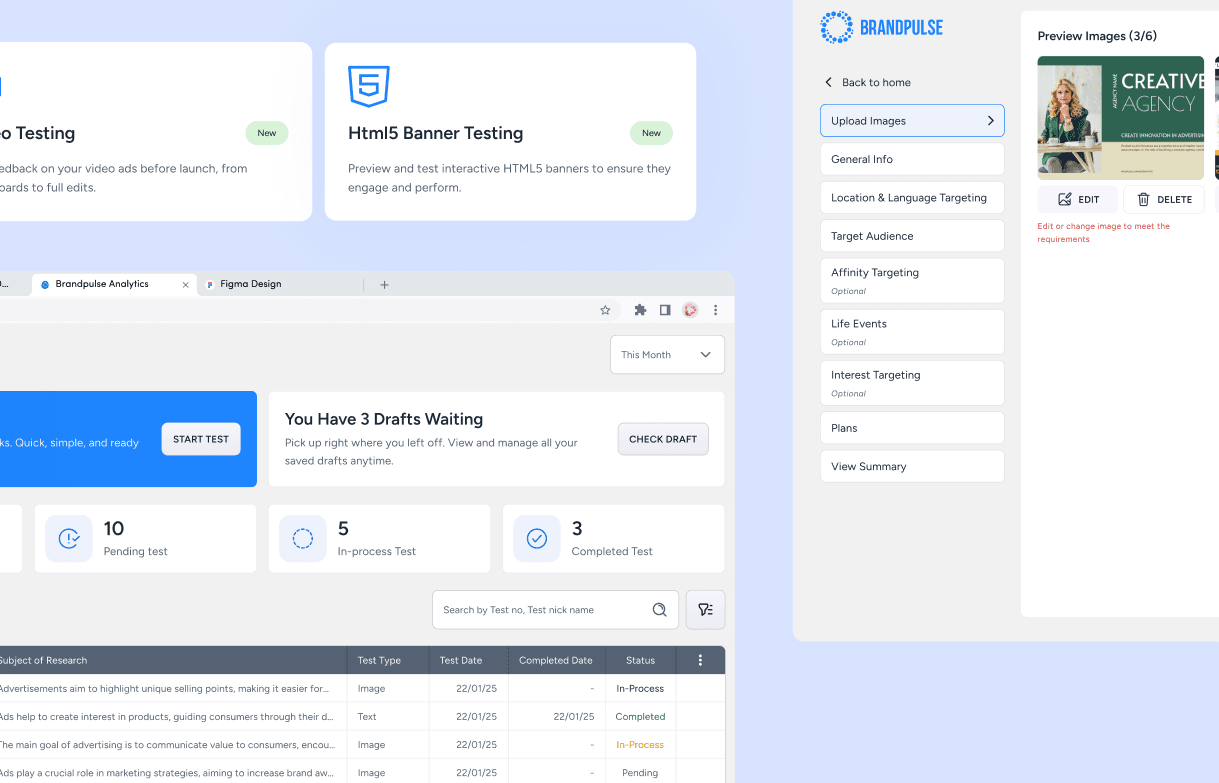
Task: Expand Upload Images chevron
Action: (x=991, y=121)
